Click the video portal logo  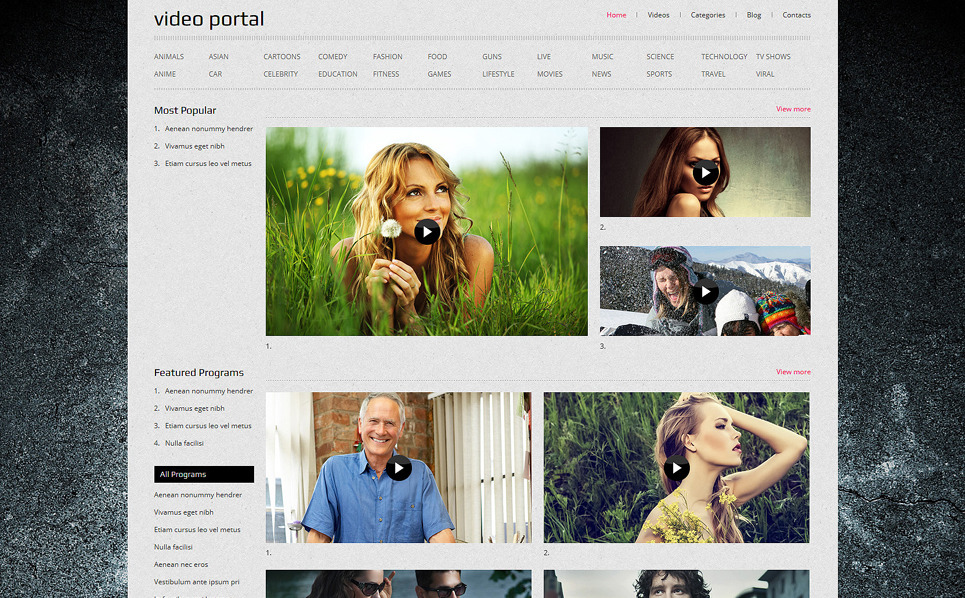point(209,18)
